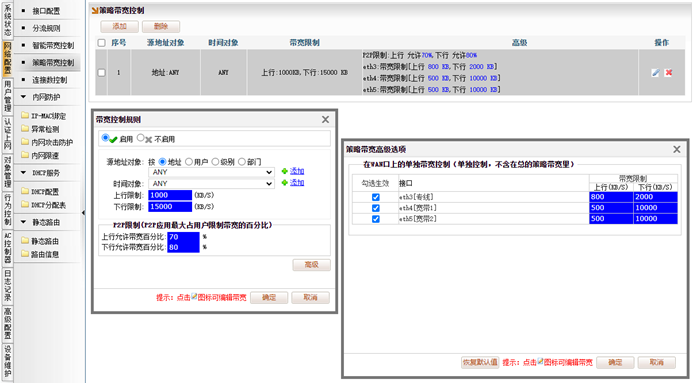
Task: Select the 不启用 radio button
Action: coord(141,138)
